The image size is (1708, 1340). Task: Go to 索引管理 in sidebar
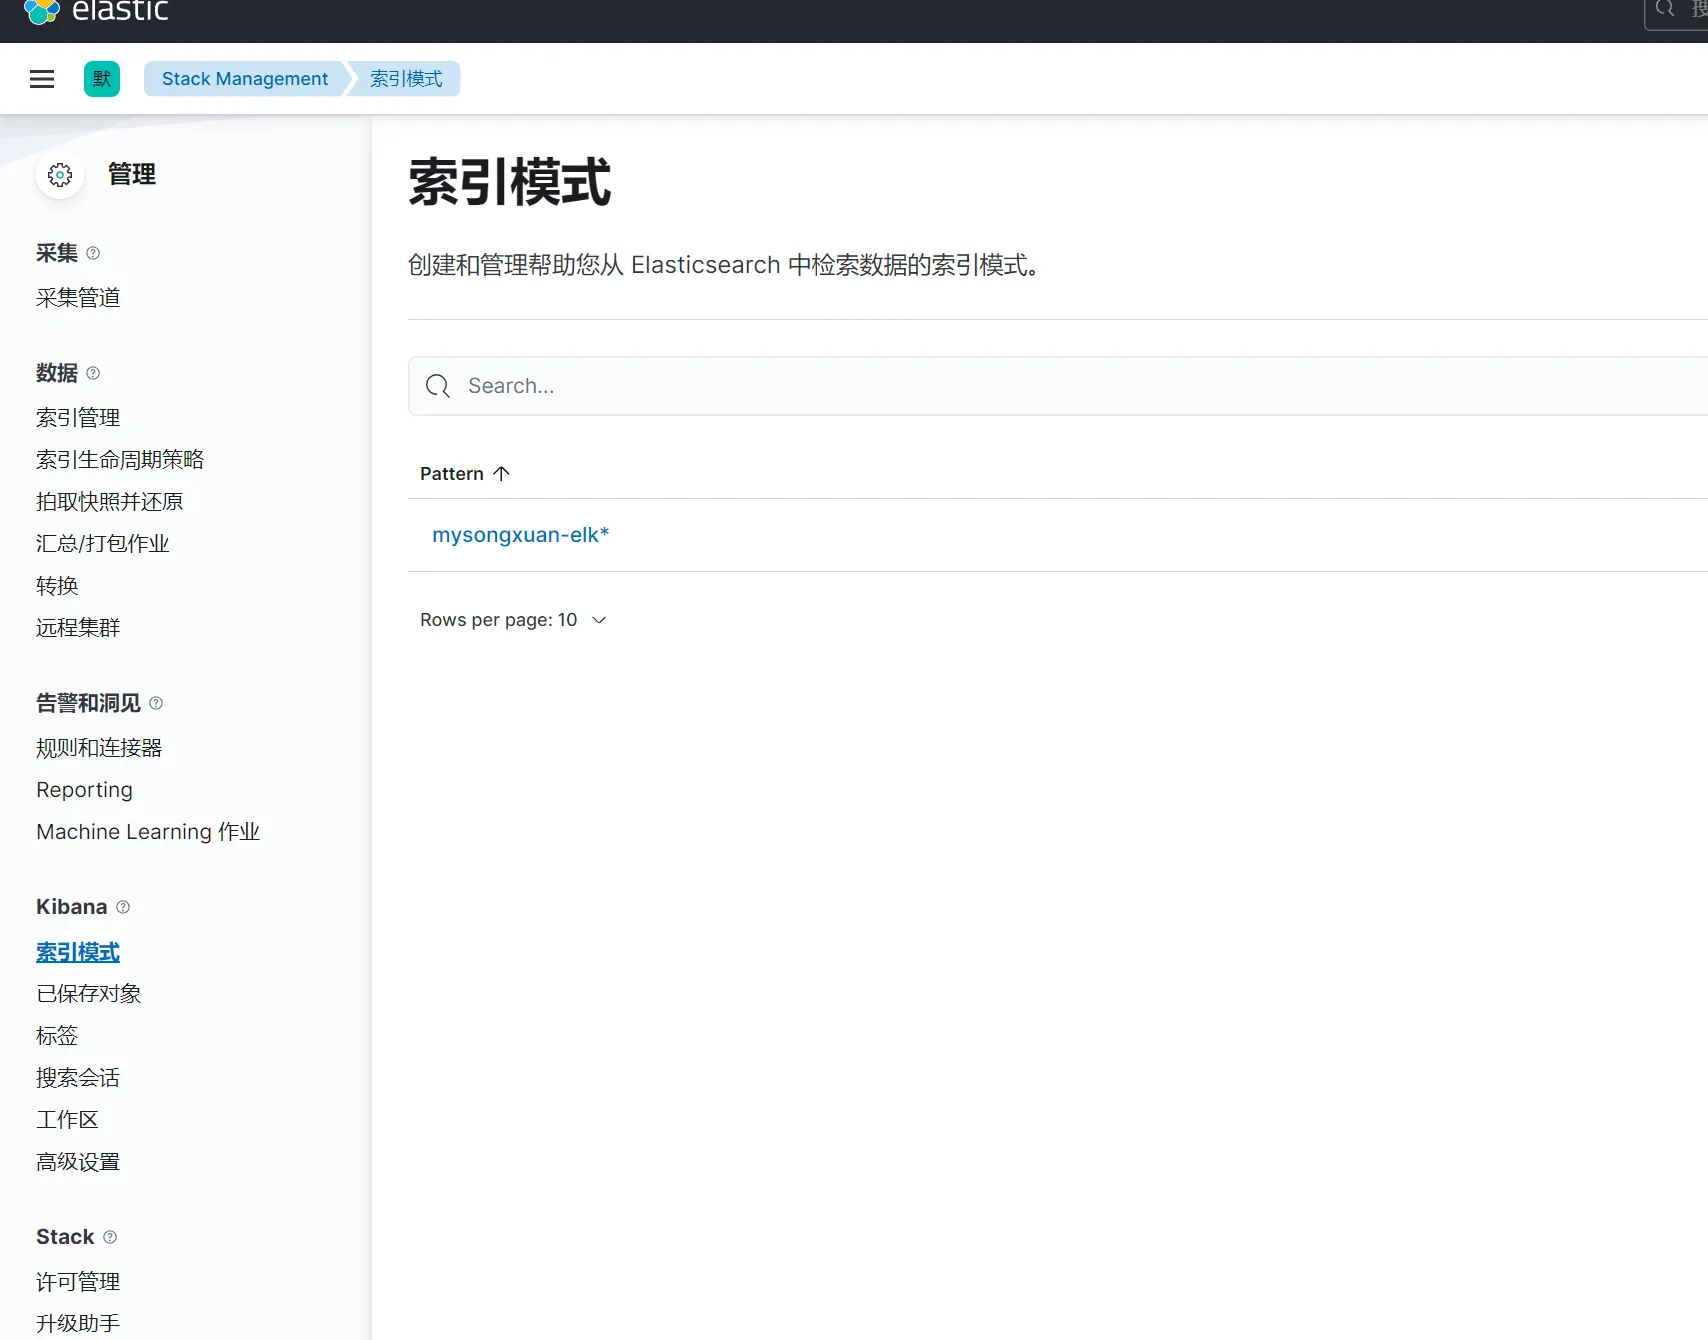(78, 417)
